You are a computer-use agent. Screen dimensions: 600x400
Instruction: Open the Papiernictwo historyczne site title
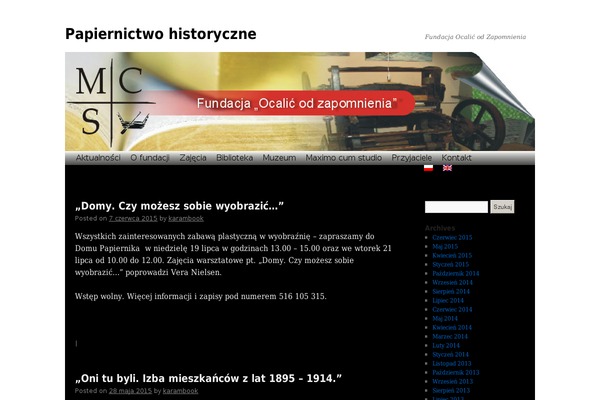coord(160,34)
